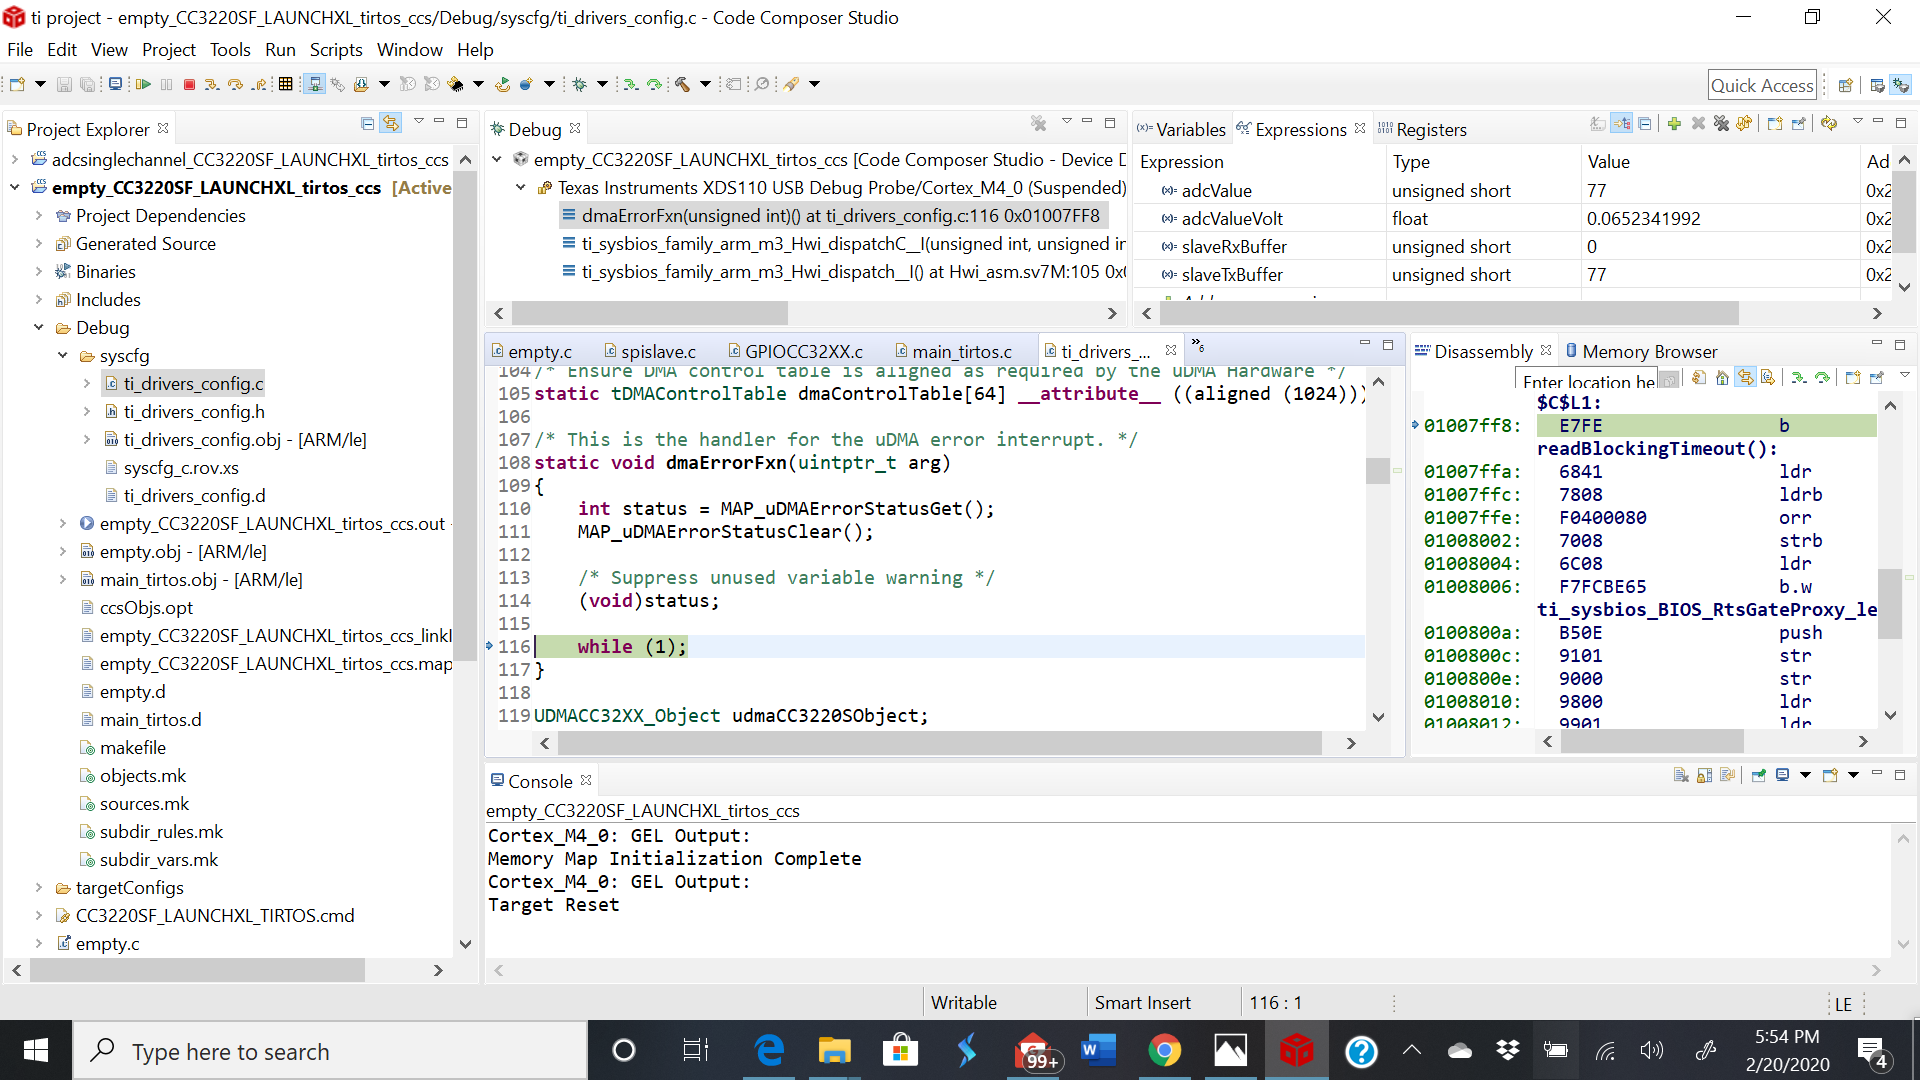Click the Quick Access field
Viewport: 1920px width, 1080px height.
click(x=1762, y=85)
